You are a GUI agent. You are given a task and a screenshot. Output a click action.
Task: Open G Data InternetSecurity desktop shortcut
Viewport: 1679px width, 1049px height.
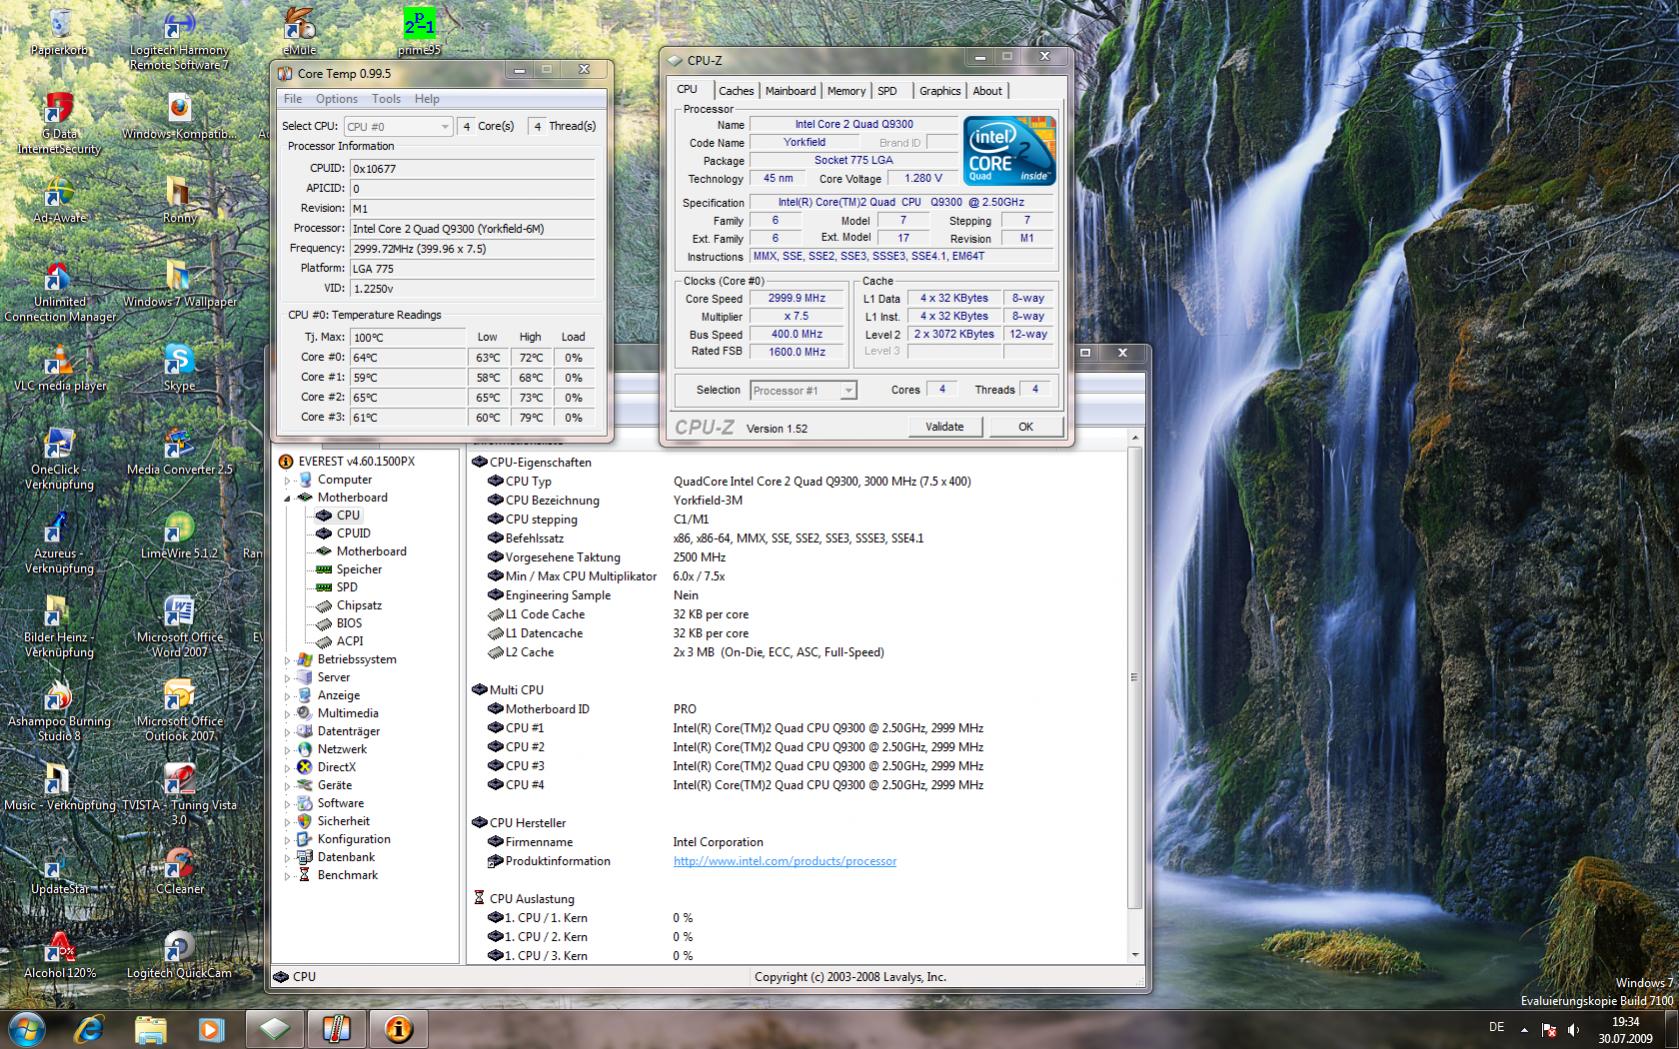point(59,123)
